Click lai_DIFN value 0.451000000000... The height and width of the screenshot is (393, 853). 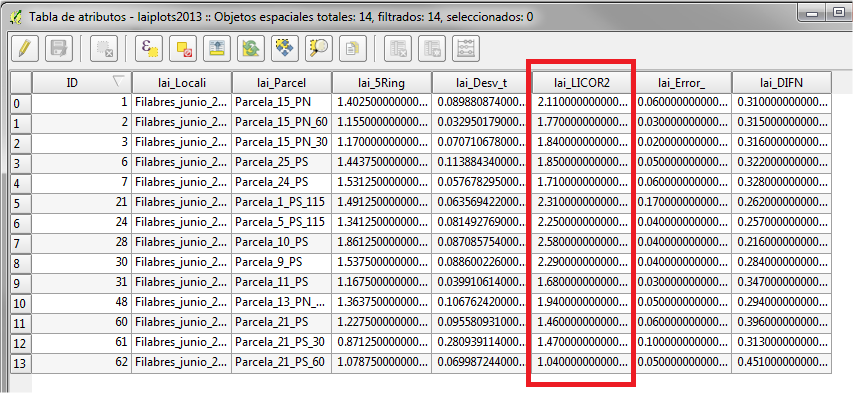(782, 362)
